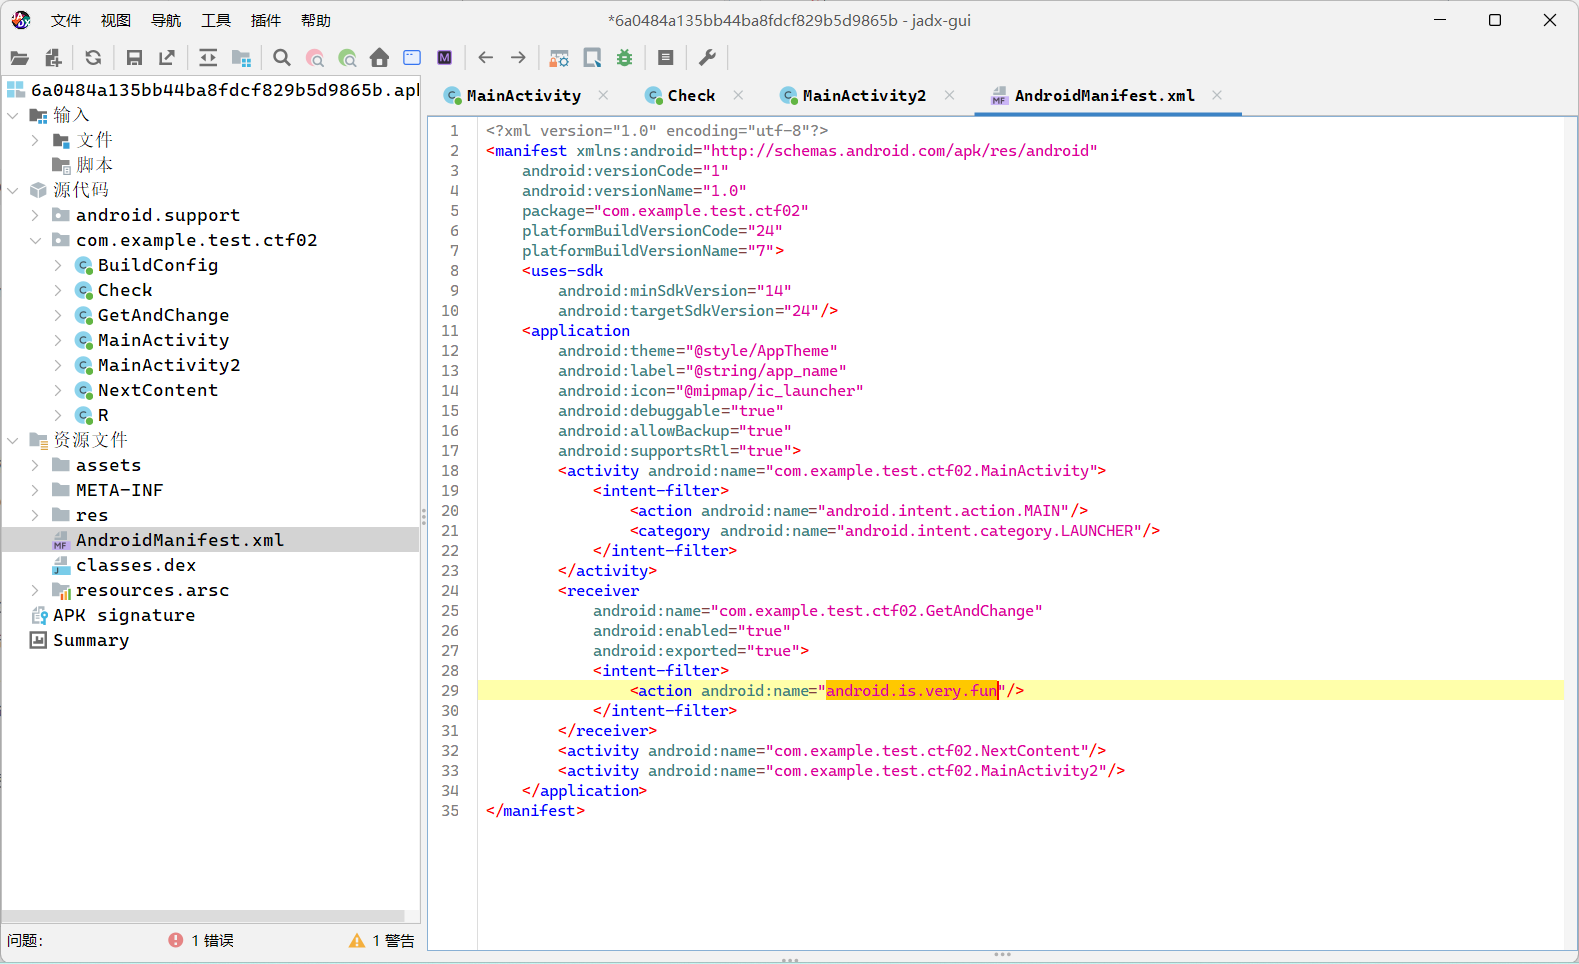The height and width of the screenshot is (964, 1579).
Task: Click the Save all toolbar icon
Action: (134, 58)
